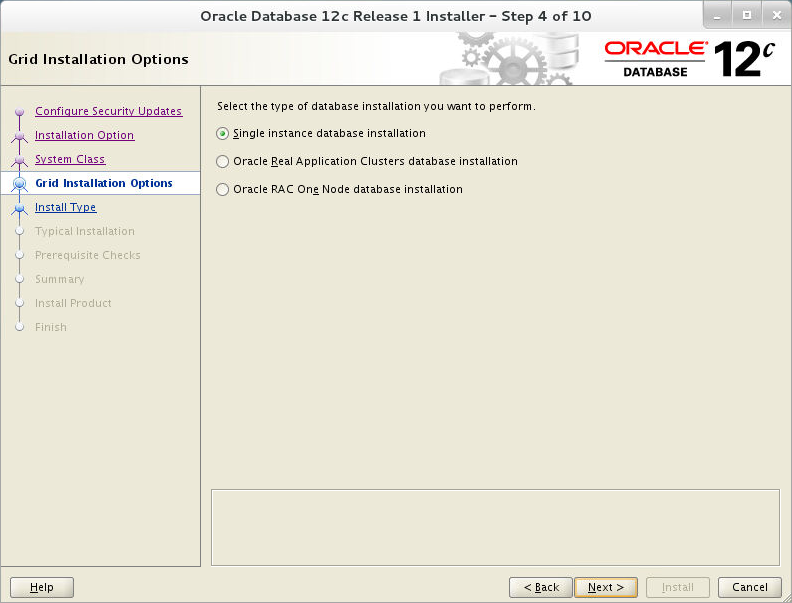792x603 pixels.
Task: Click the Grid Installation Options page heading
Action: click(x=98, y=59)
